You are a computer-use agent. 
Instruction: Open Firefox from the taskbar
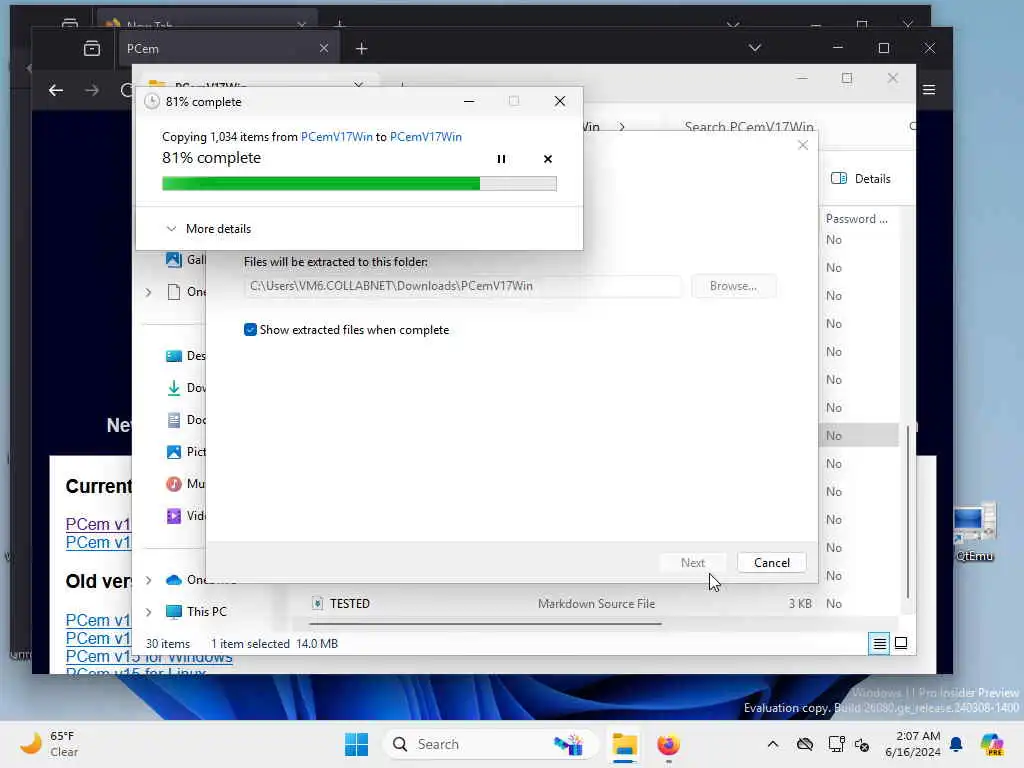(668, 744)
